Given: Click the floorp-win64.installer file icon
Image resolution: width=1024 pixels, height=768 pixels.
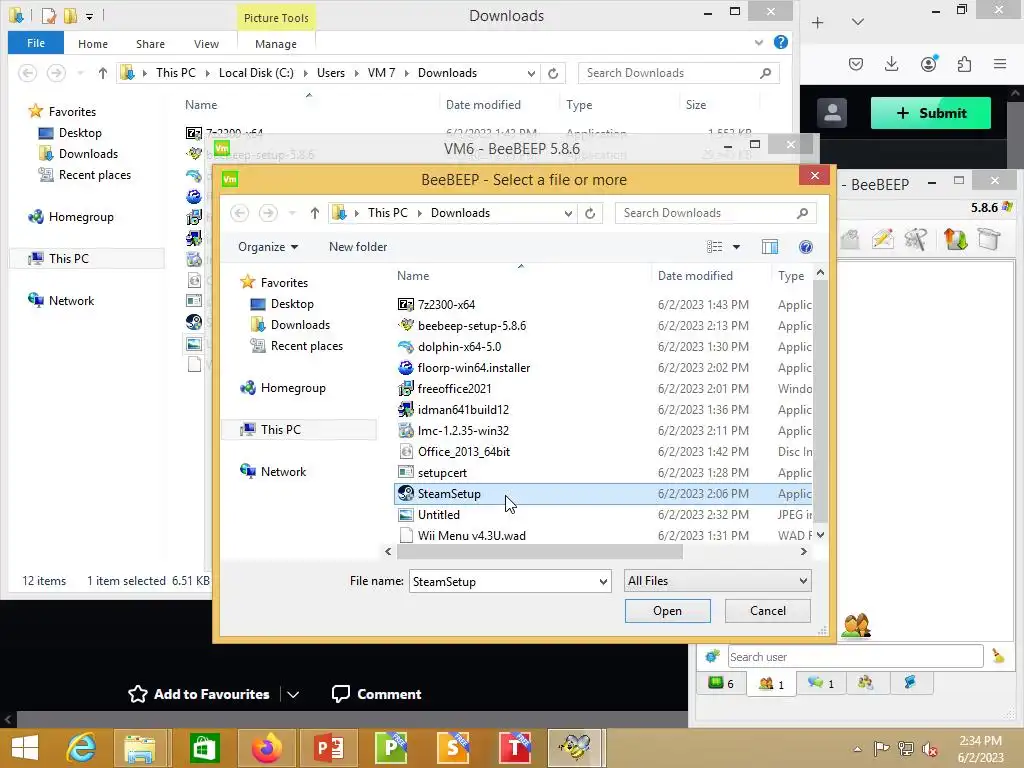Looking at the screenshot, I should tap(406, 368).
